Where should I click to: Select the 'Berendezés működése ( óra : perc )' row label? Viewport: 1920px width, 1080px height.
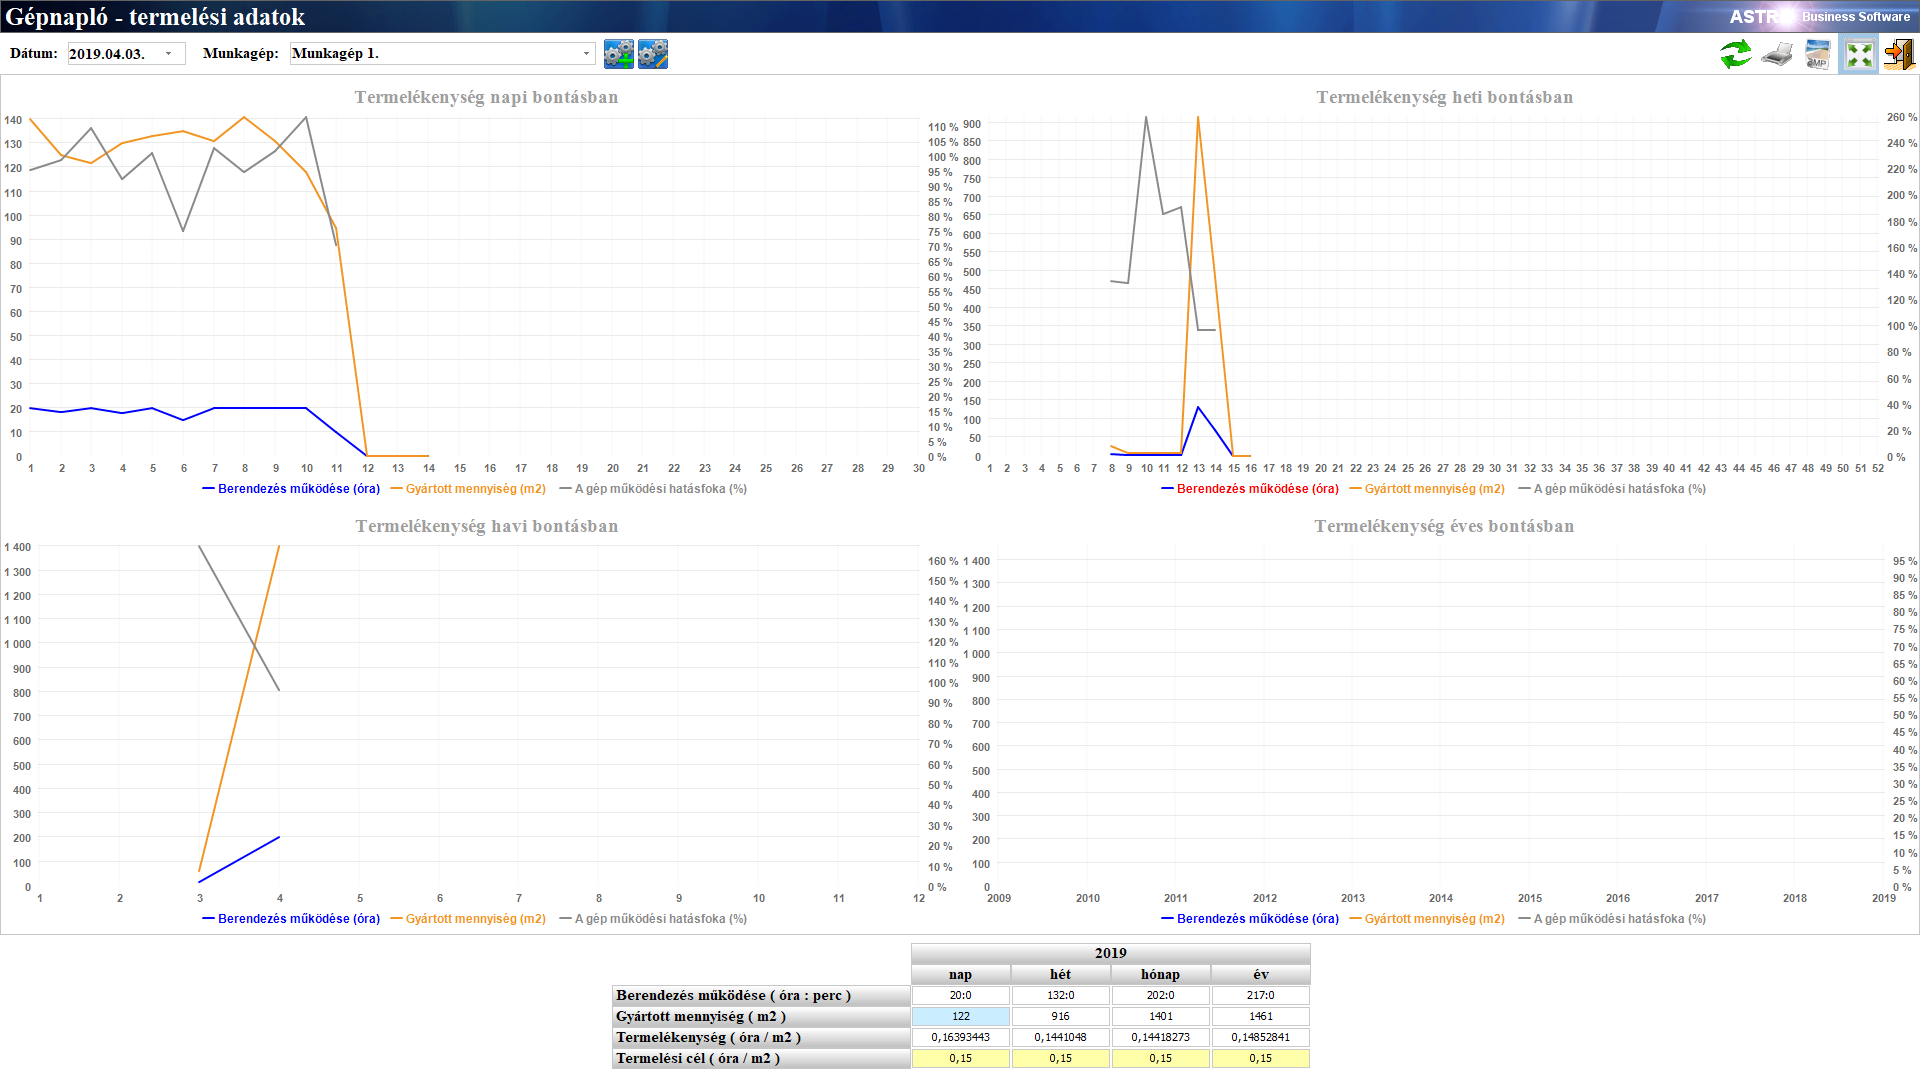(x=761, y=995)
